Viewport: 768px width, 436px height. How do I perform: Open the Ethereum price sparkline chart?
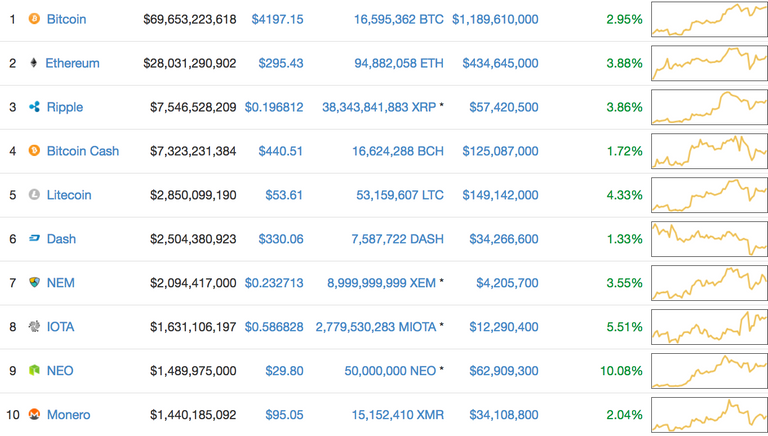[x=709, y=63]
